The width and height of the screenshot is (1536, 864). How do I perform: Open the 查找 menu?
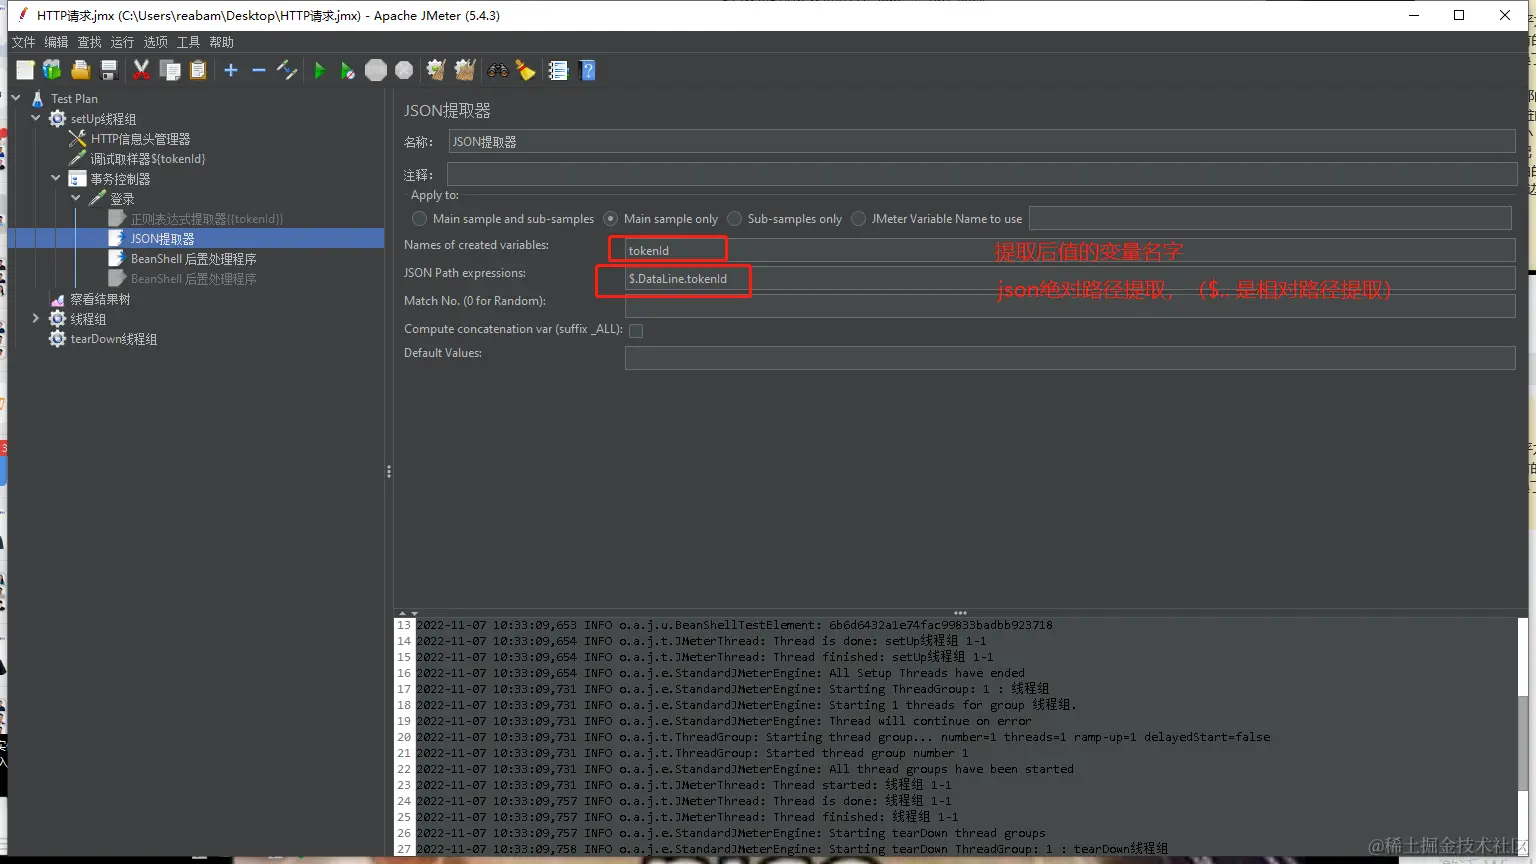89,42
